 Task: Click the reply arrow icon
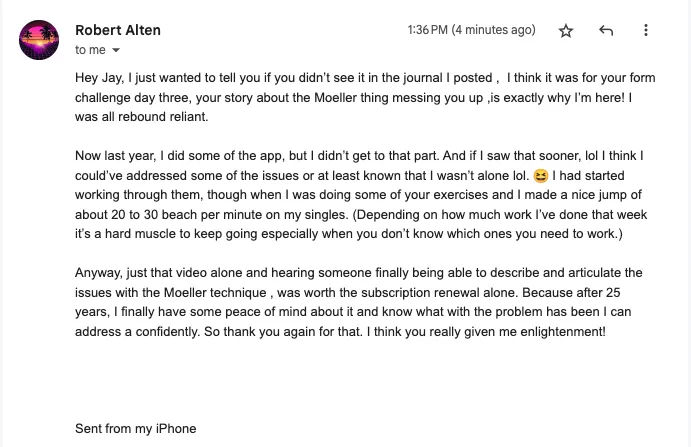(x=606, y=30)
